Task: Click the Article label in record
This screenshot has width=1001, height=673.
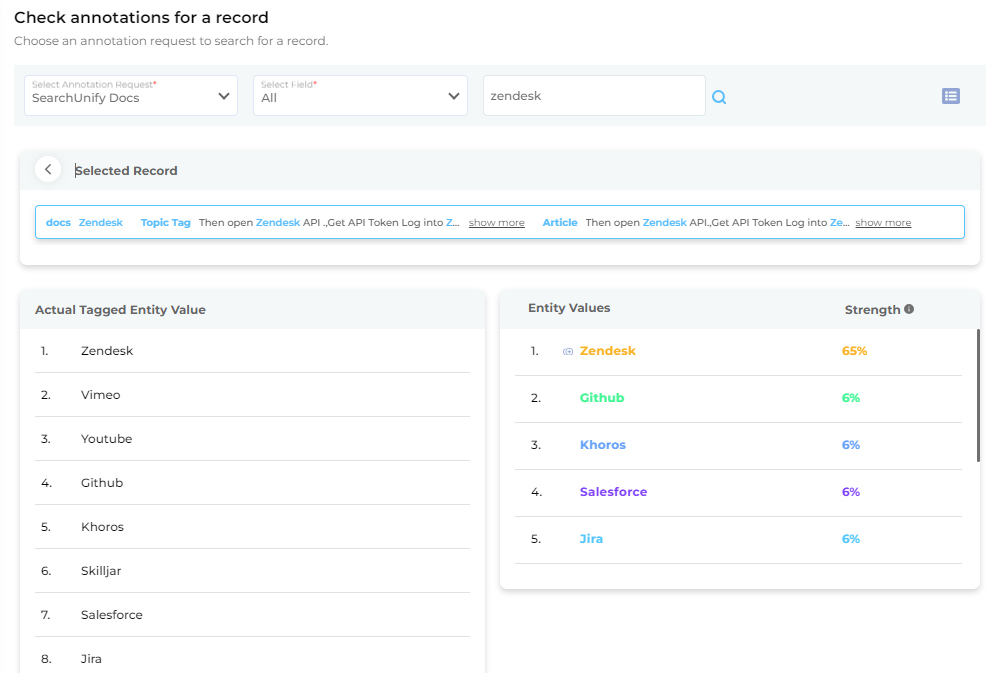Action: [x=560, y=222]
